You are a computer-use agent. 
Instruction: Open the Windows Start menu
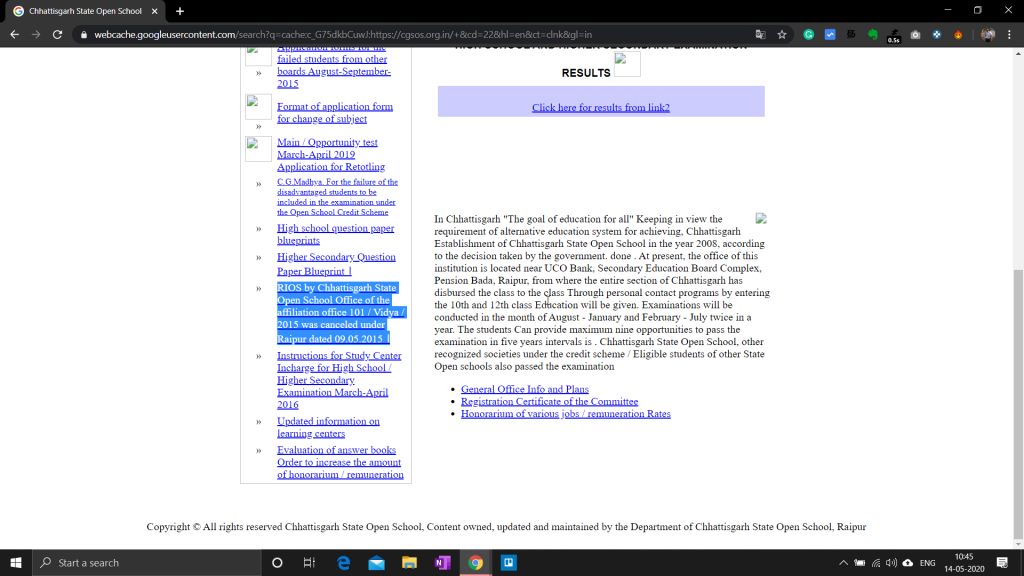coord(16,562)
